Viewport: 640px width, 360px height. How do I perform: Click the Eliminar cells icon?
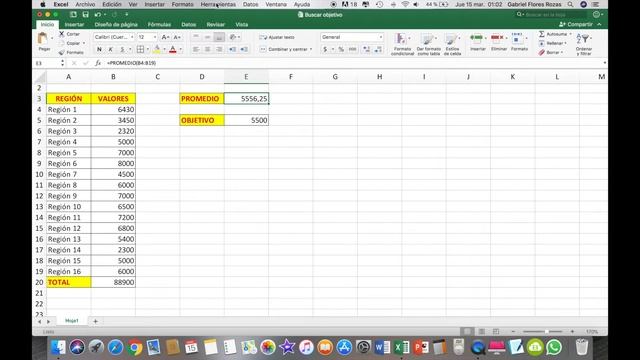497,38
